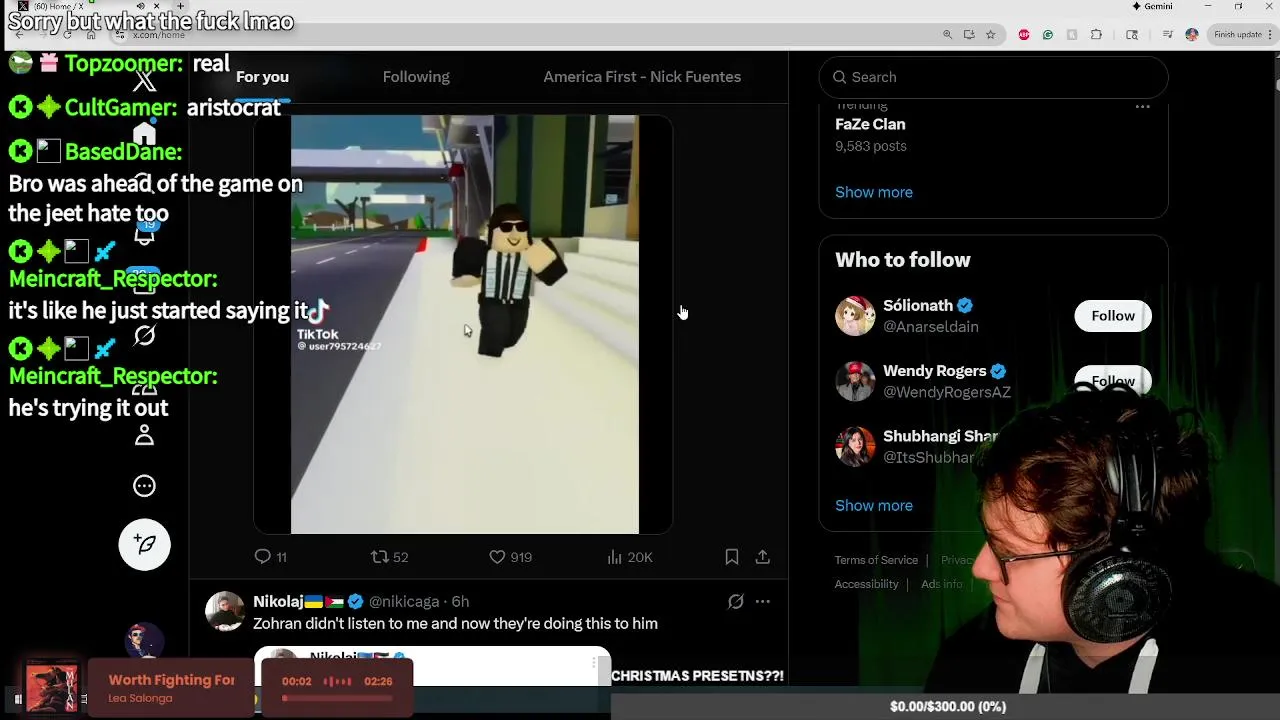
Task: Bookmark the video post
Action: (x=732, y=557)
